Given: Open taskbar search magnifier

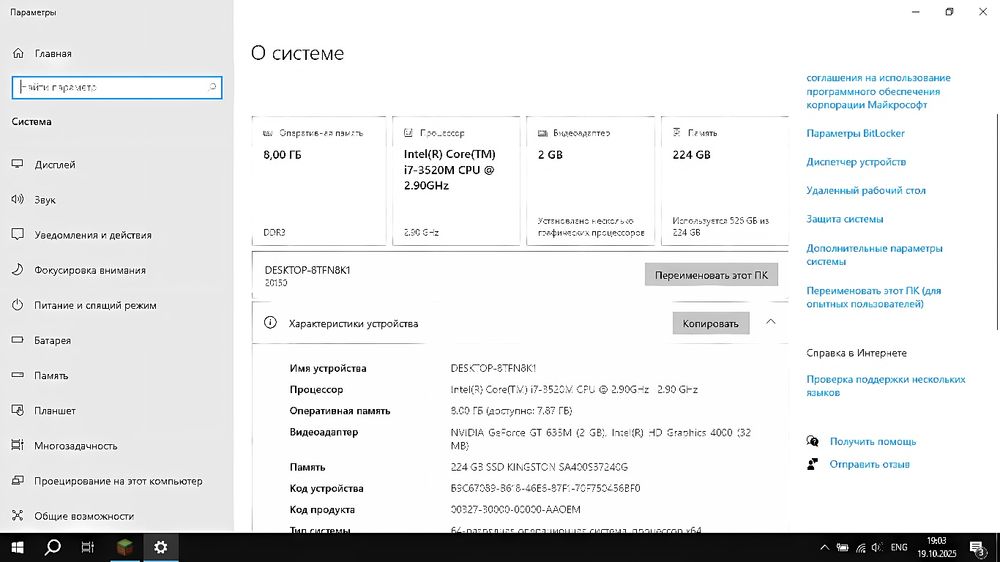Looking at the screenshot, I should (x=52, y=547).
